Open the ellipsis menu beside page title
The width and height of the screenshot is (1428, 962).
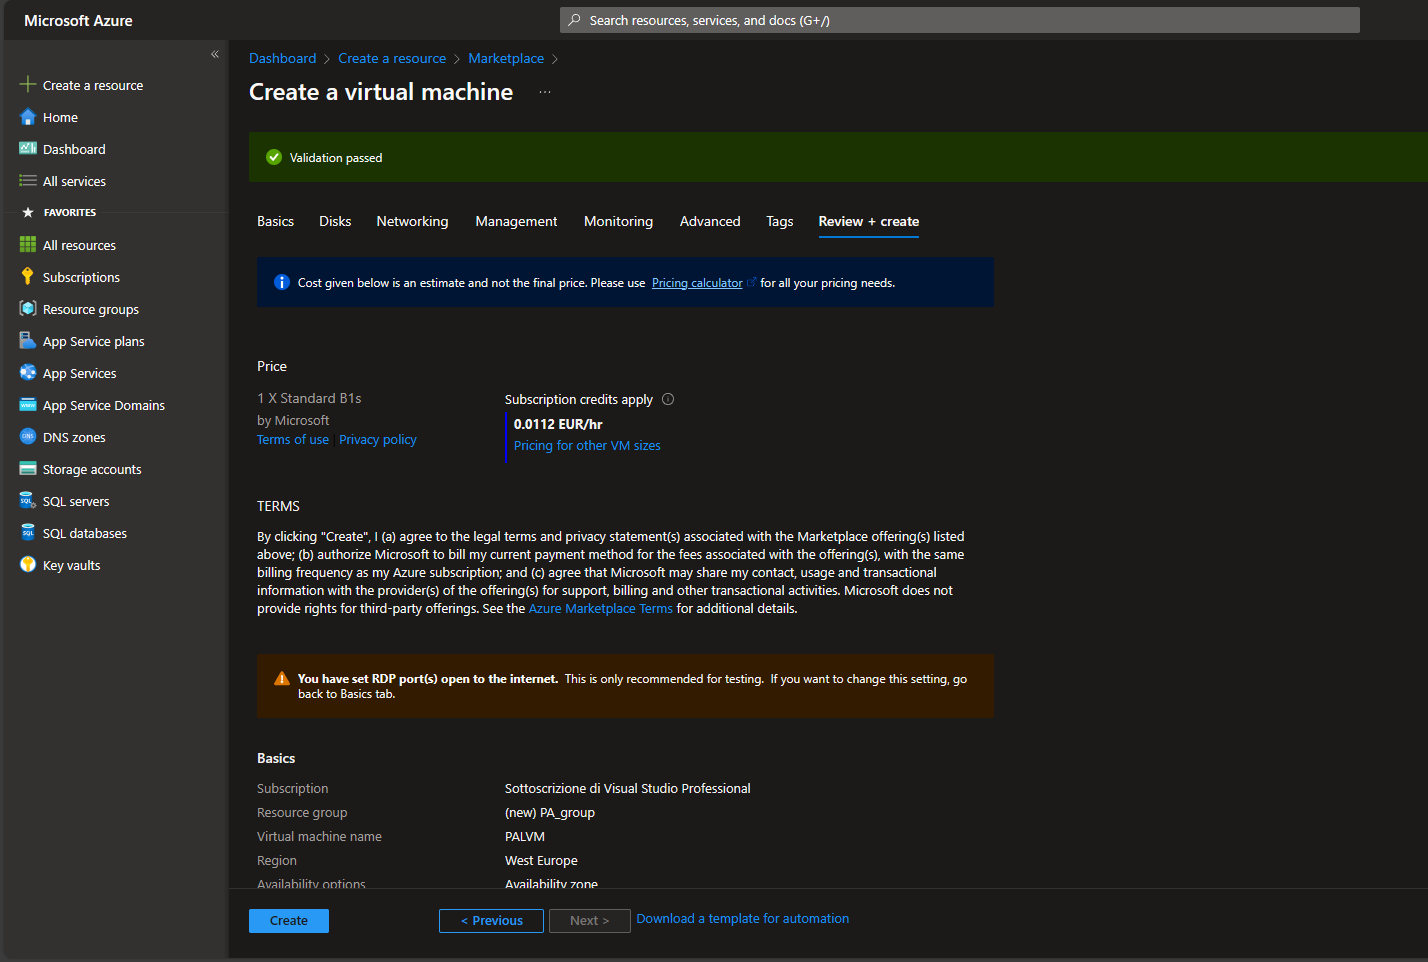click(545, 92)
